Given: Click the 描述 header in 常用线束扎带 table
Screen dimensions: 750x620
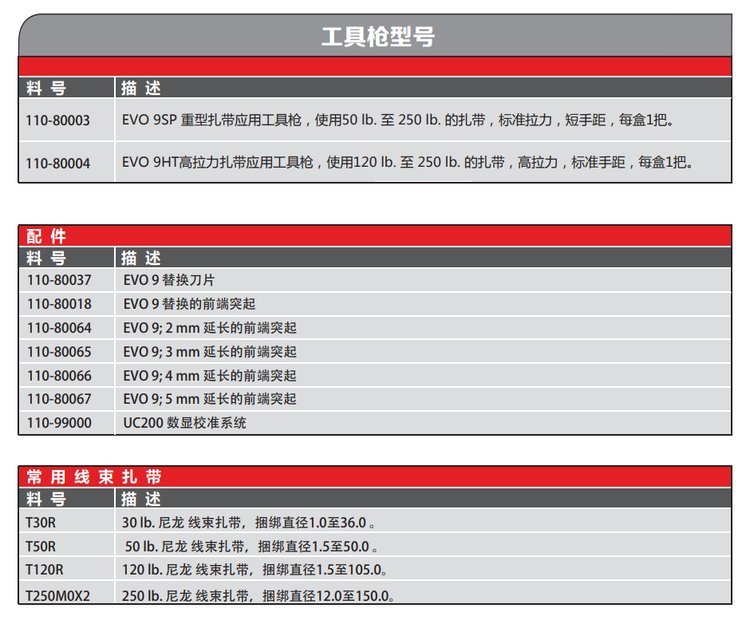Looking at the screenshot, I should point(141,499).
